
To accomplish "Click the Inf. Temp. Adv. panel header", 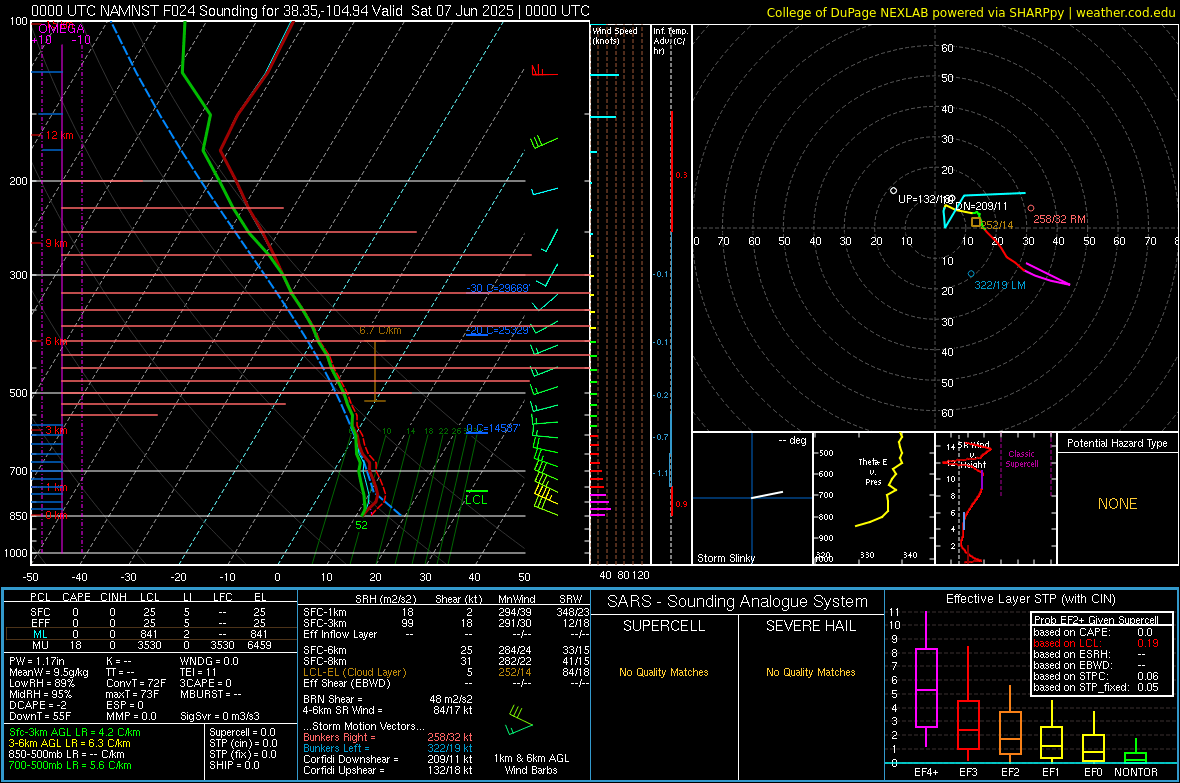I will (670, 41).
